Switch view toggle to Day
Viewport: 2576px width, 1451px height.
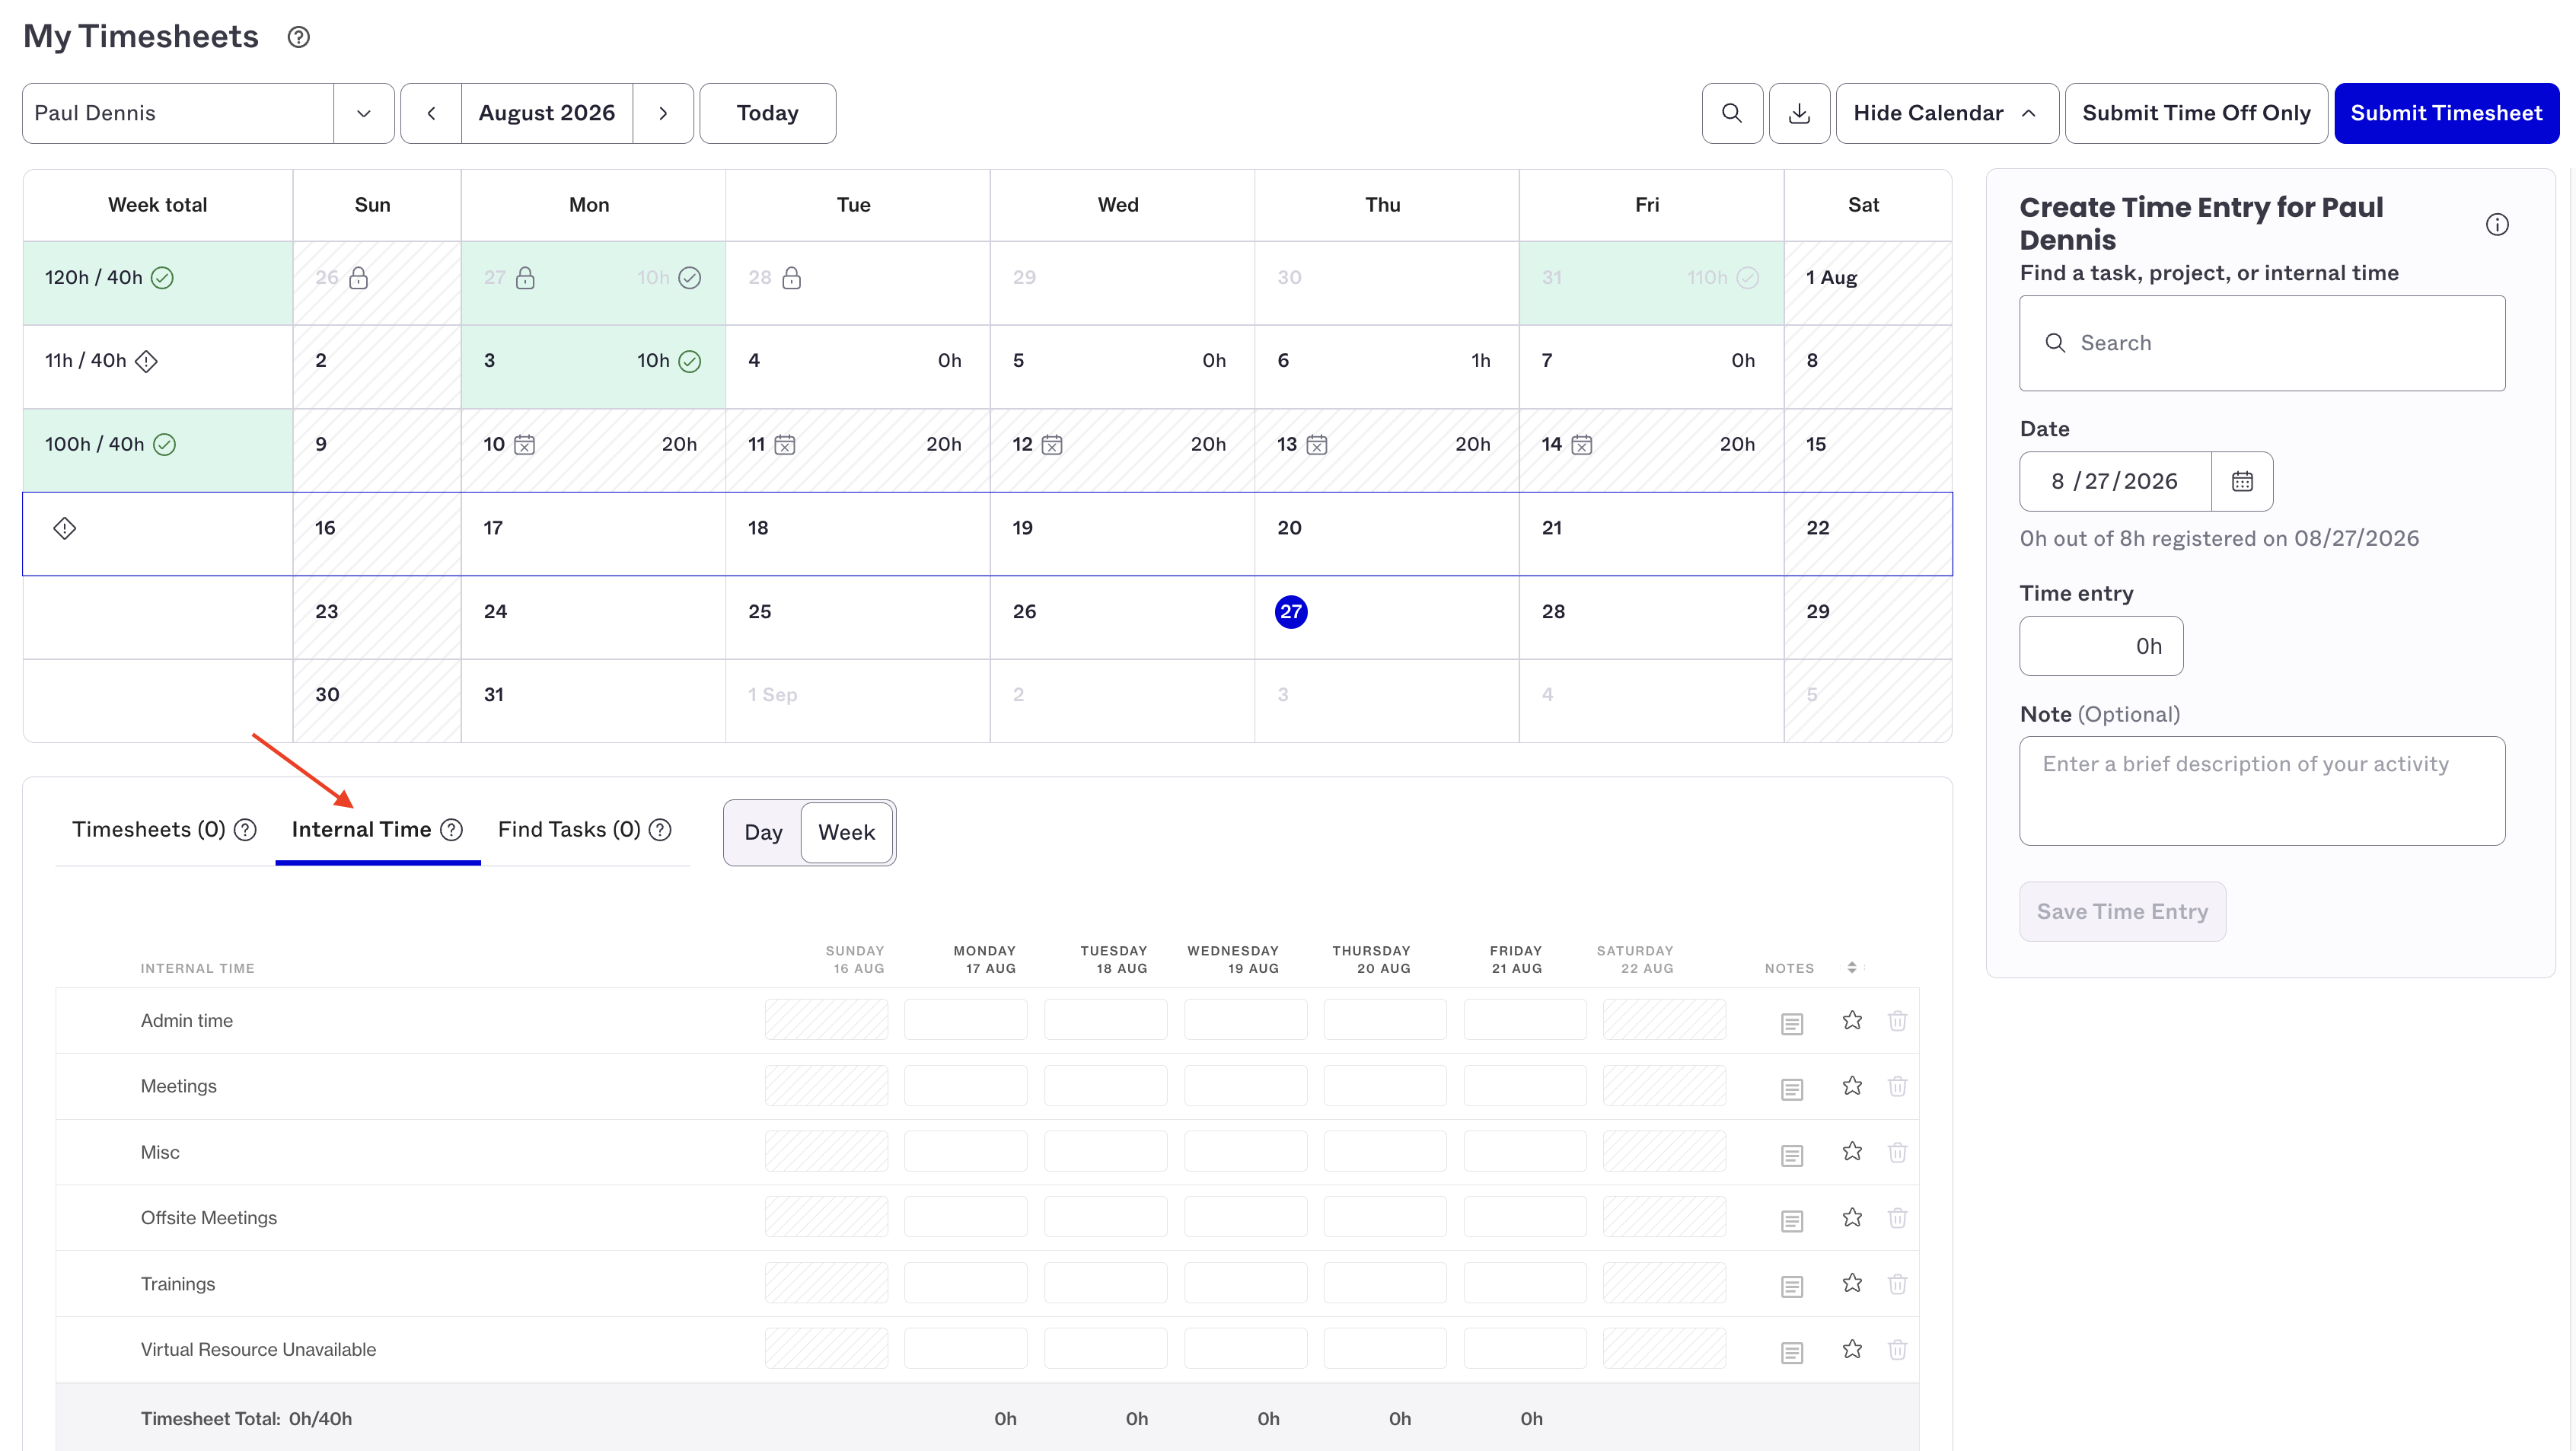point(763,832)
